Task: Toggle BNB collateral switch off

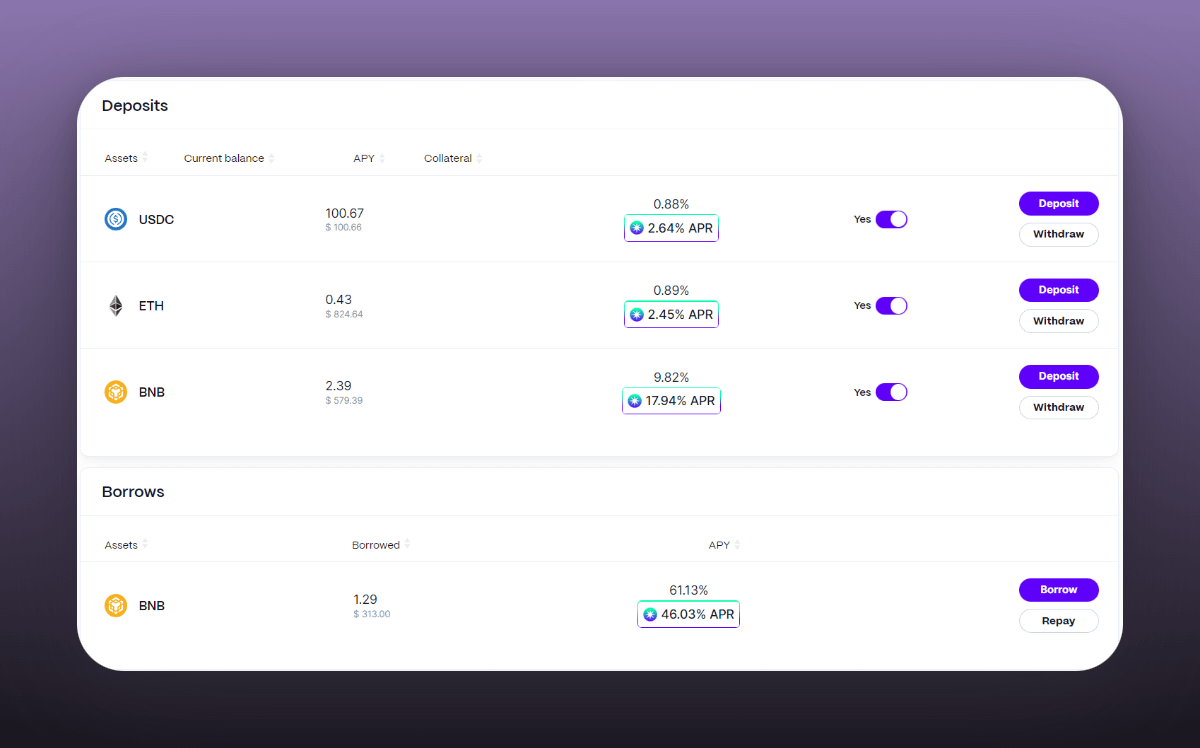Action: pyautogui.click(x=891, y=392)
